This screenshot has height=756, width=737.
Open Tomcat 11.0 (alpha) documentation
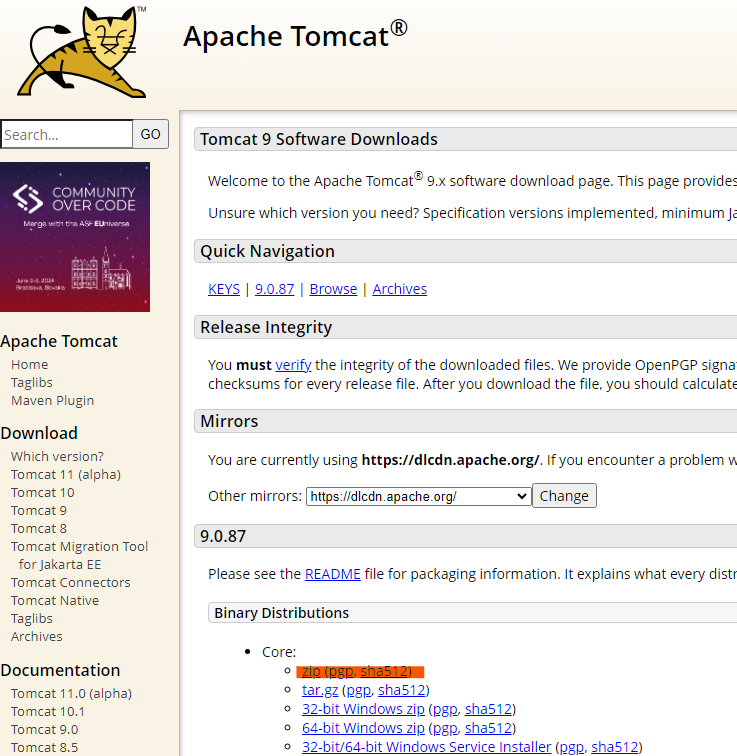coord(71,693)
